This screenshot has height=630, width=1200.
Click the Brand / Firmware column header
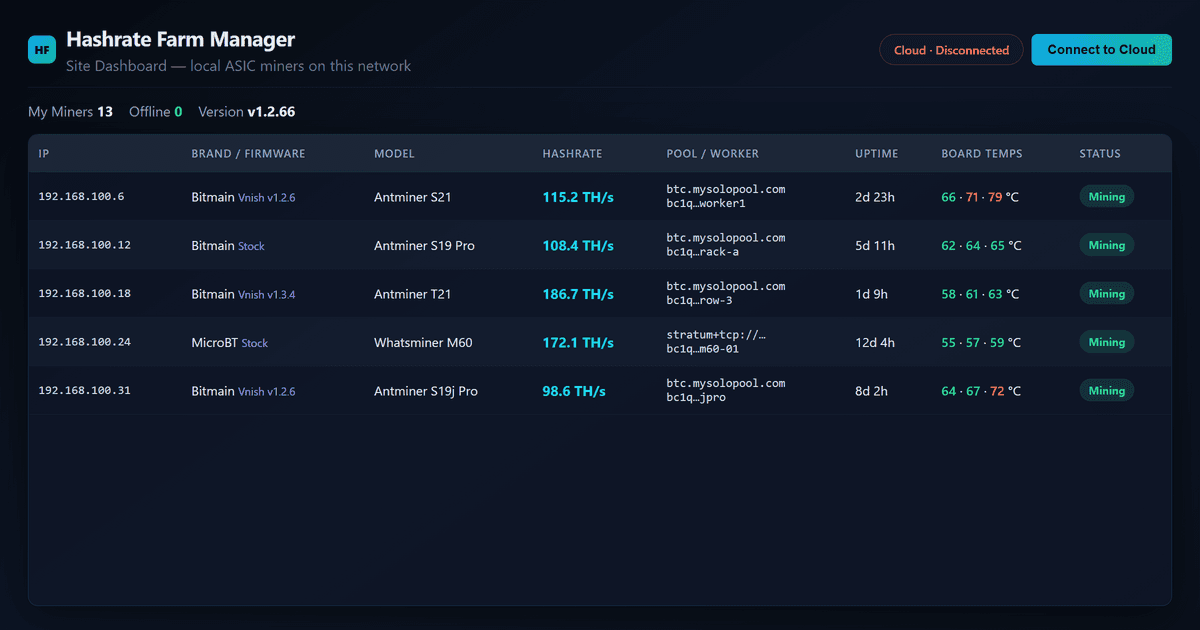pyautogui.click(x=248, y=154)
